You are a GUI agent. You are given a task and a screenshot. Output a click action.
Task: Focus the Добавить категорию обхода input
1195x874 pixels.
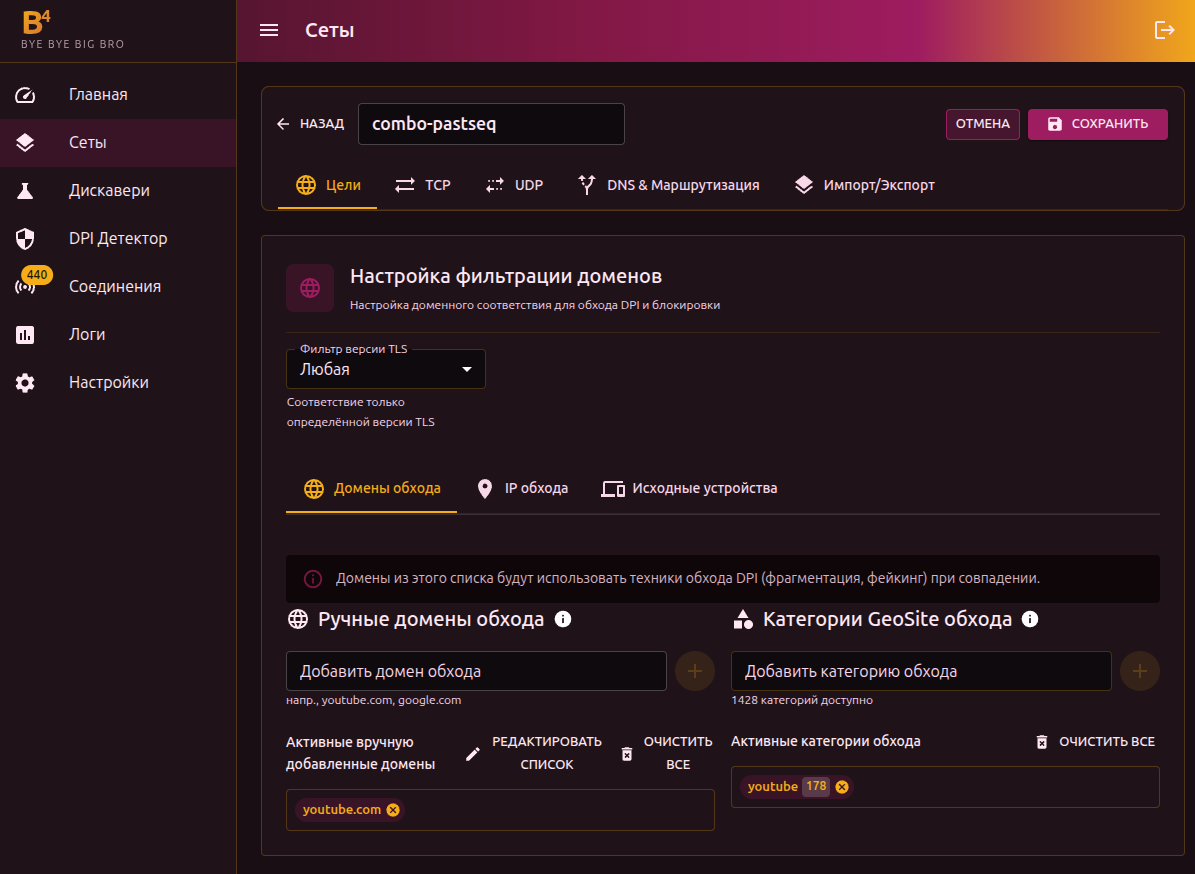tap(920, 671)
